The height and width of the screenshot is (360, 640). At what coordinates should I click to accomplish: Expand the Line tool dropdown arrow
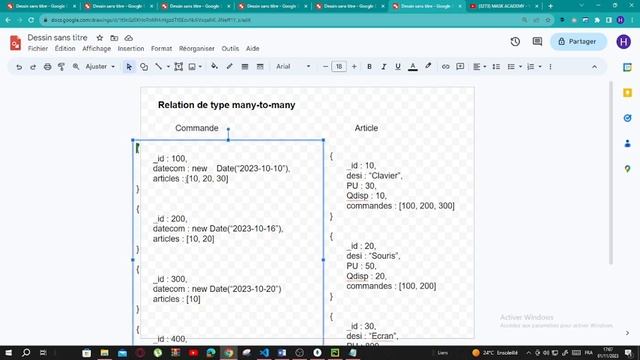click(168, 67)
